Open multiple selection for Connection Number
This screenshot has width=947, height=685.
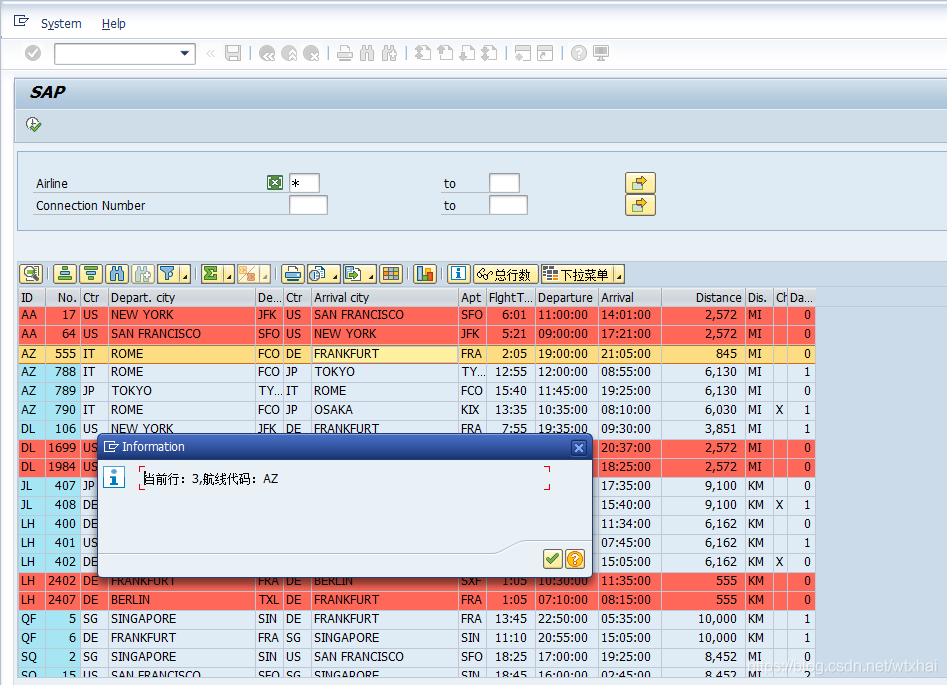[x=640, y=205]
